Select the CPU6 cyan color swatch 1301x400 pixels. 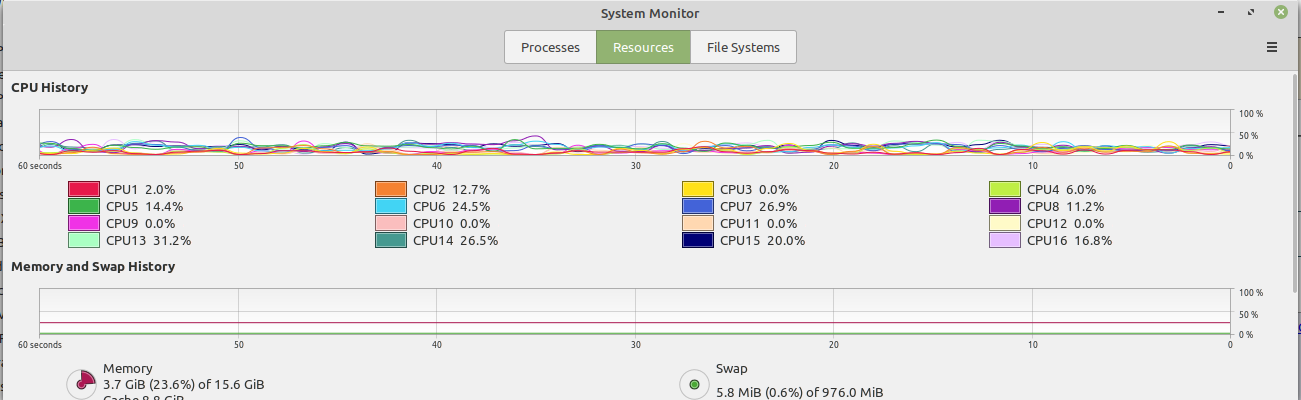pyautogui.click(x=391, y=206)
